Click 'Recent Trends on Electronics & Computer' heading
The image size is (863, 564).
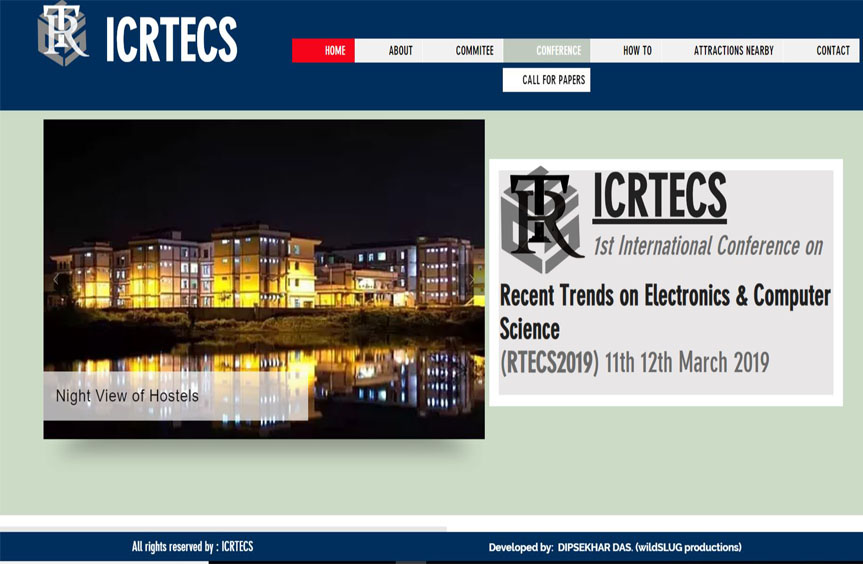click(x=665, y=295)
